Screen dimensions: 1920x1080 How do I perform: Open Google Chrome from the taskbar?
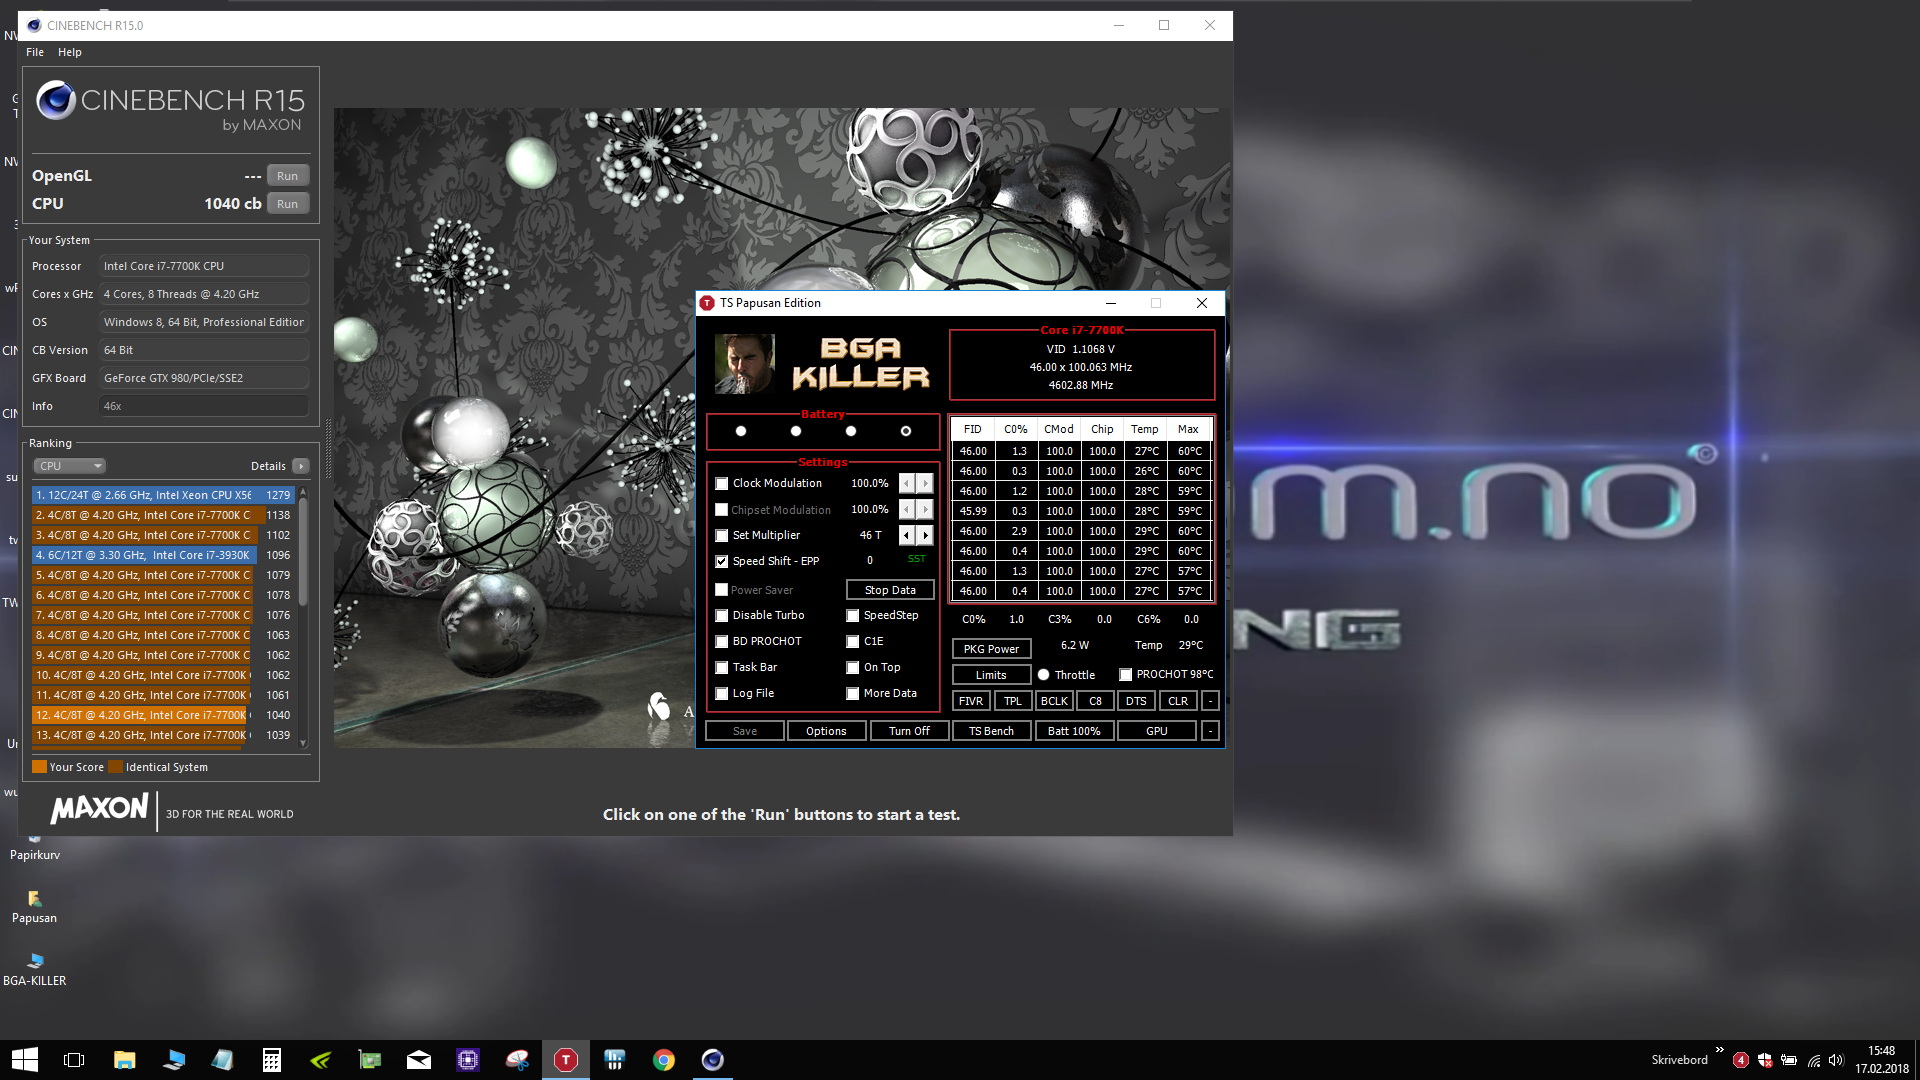(x=664, y=1060)
